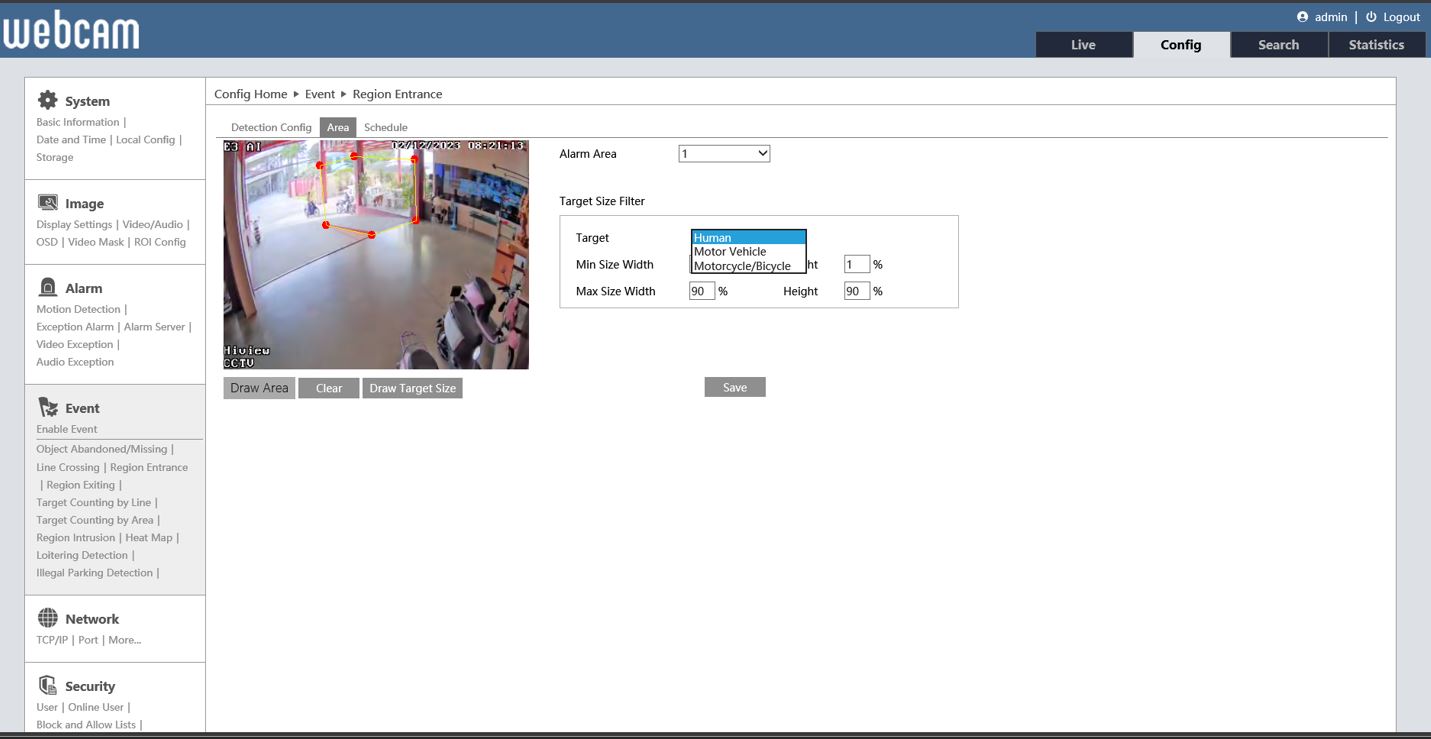Click the Event section icon
Viewport: 1431px width, 739px height.
(47, 407)
